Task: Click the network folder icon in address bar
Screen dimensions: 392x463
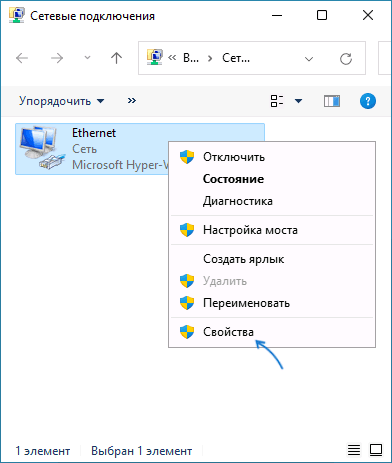Action: [155, 57]
